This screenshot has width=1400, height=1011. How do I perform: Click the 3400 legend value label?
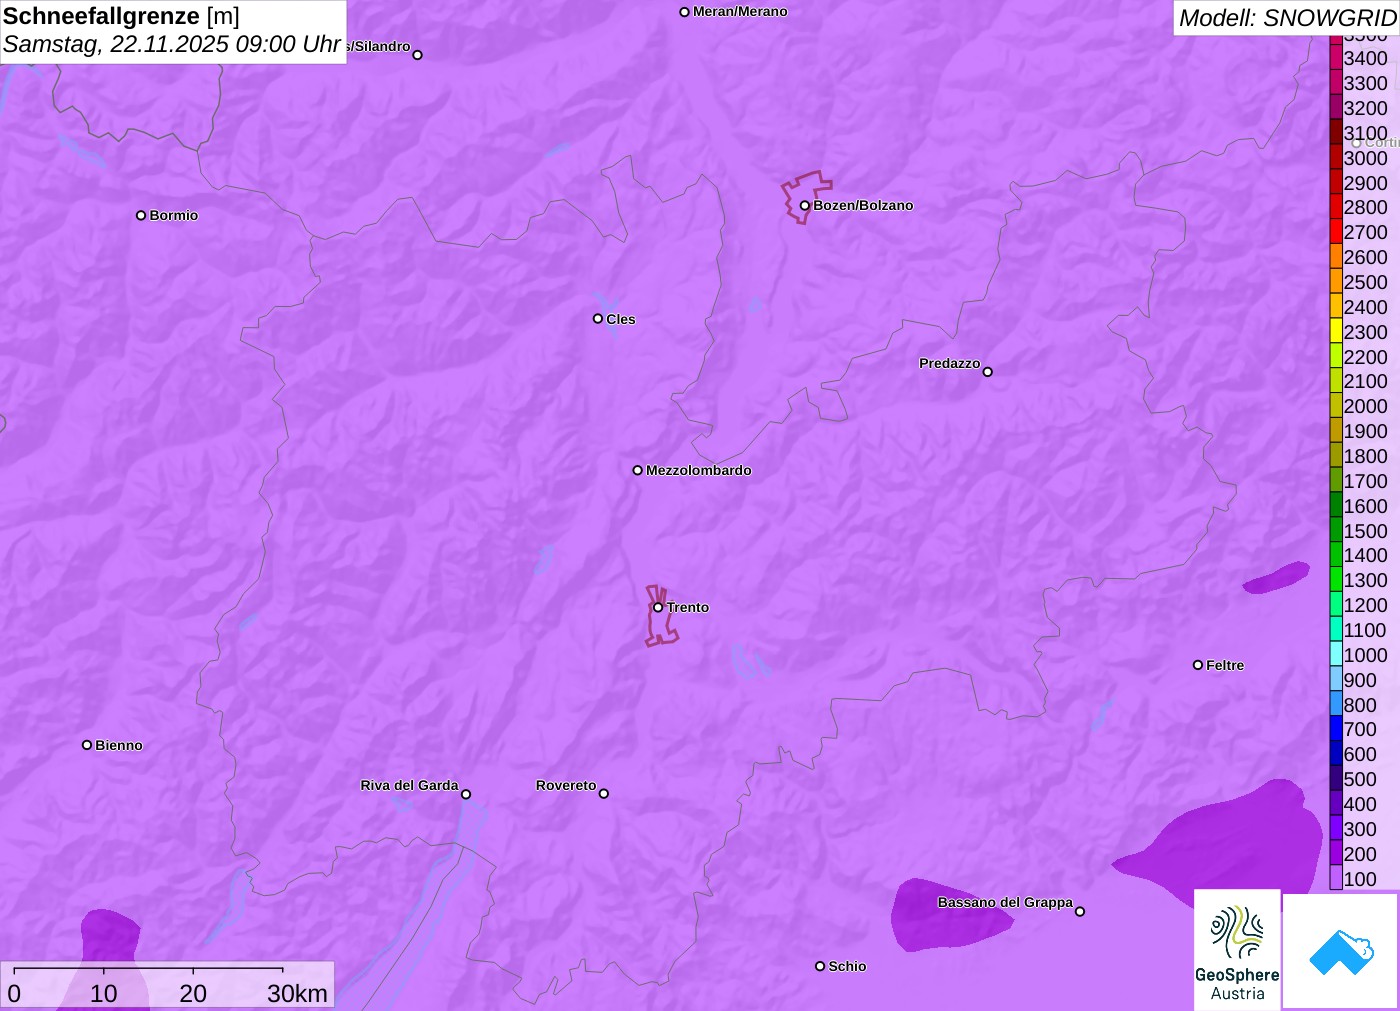coord(1366,58)
